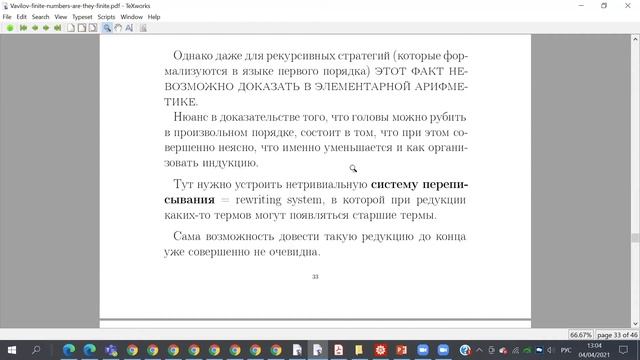Open the Window menu

131,17
